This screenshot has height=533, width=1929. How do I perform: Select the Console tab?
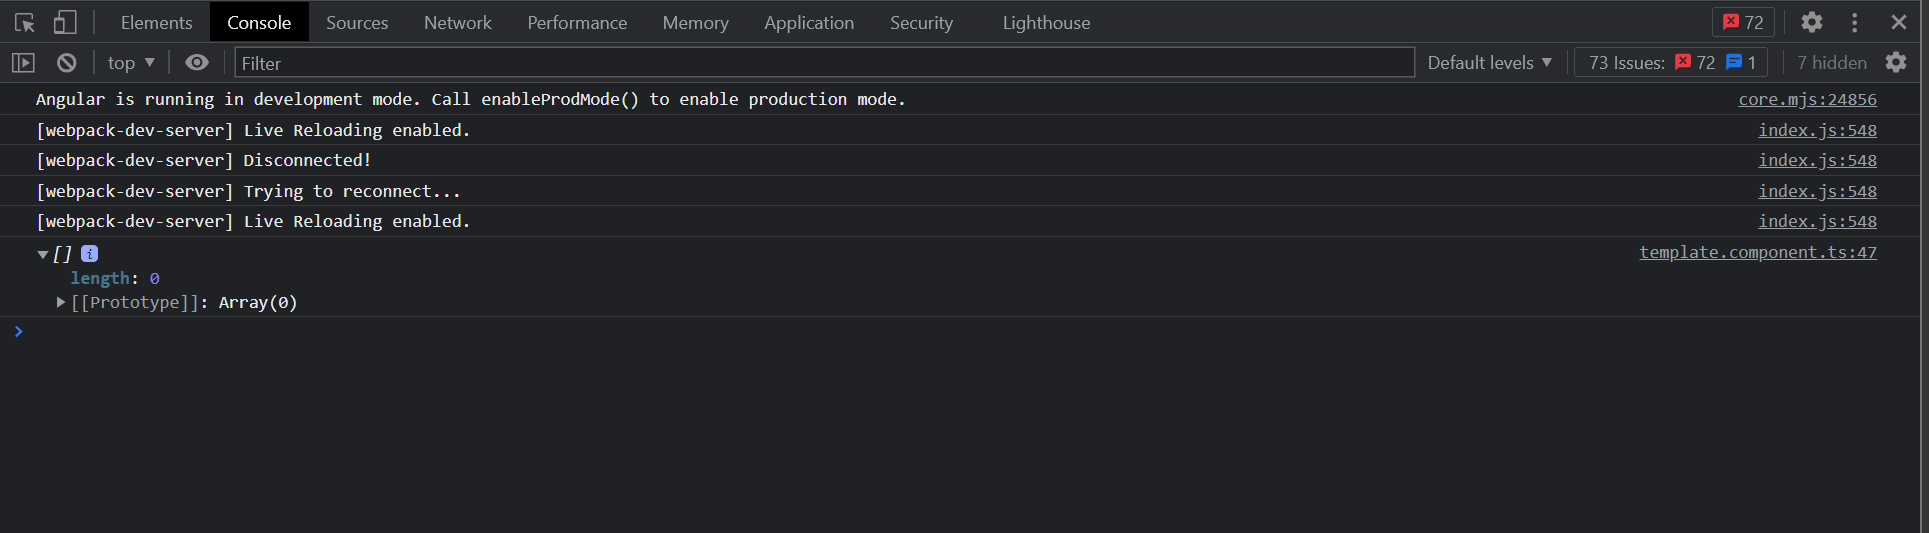coord(259,22)
